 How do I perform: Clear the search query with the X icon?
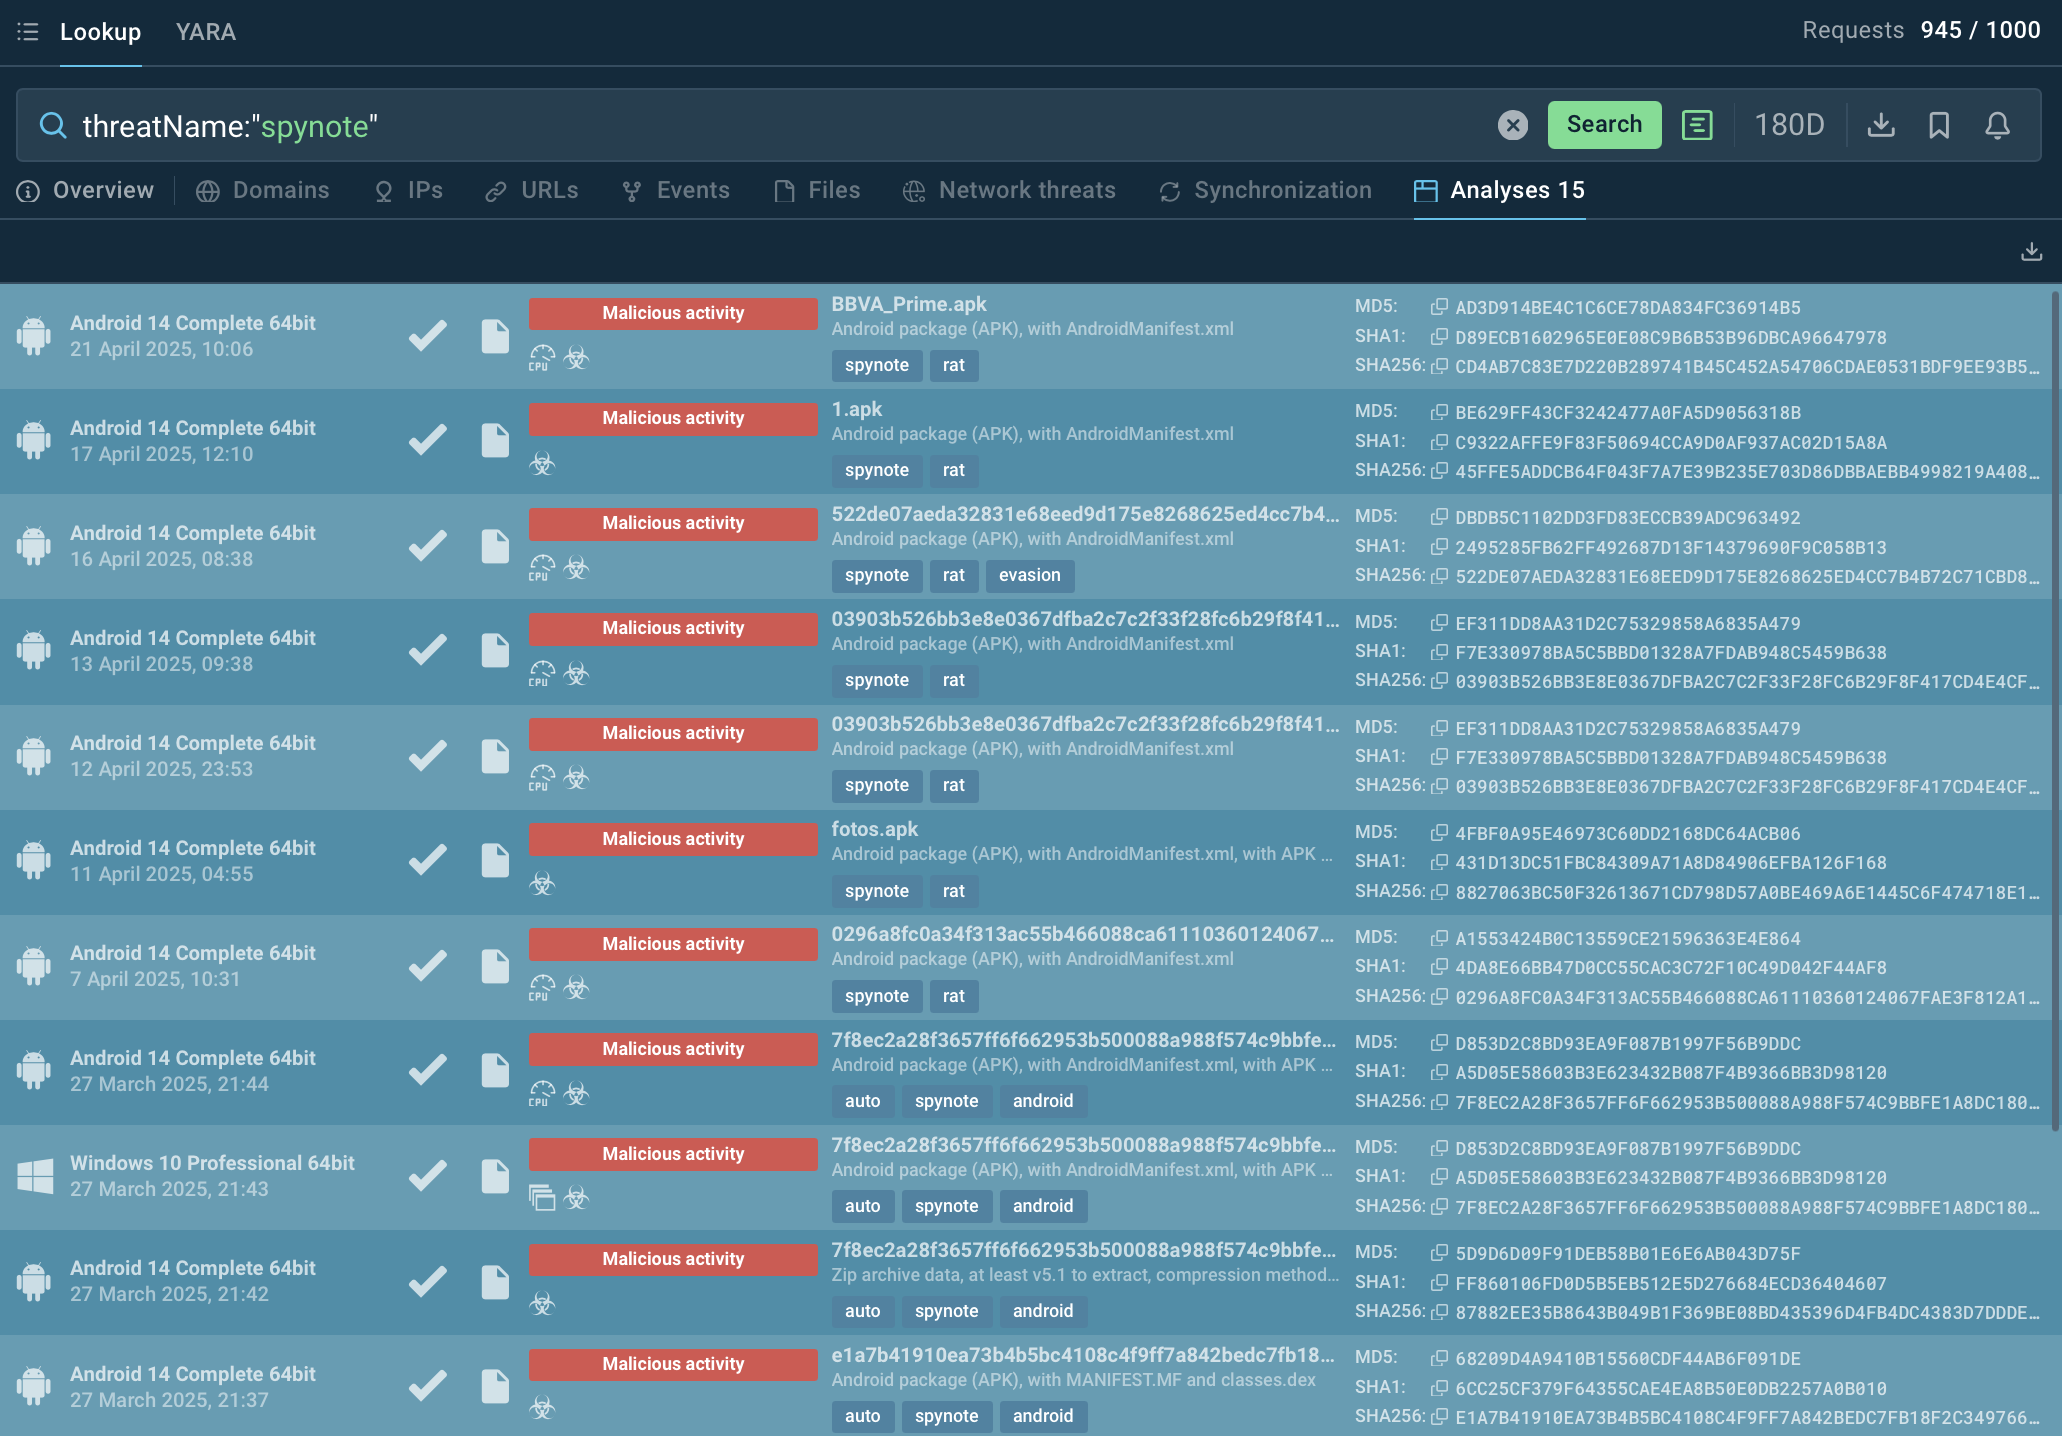click(1512, 125)
